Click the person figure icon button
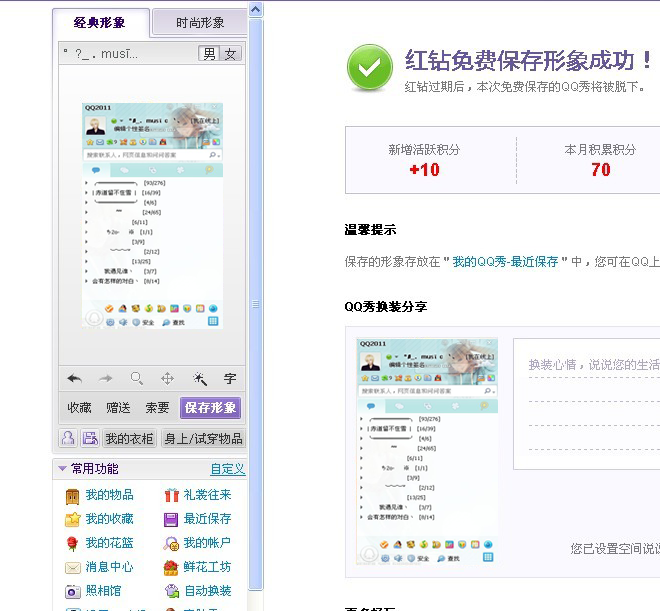 click(x=68, y=438)
